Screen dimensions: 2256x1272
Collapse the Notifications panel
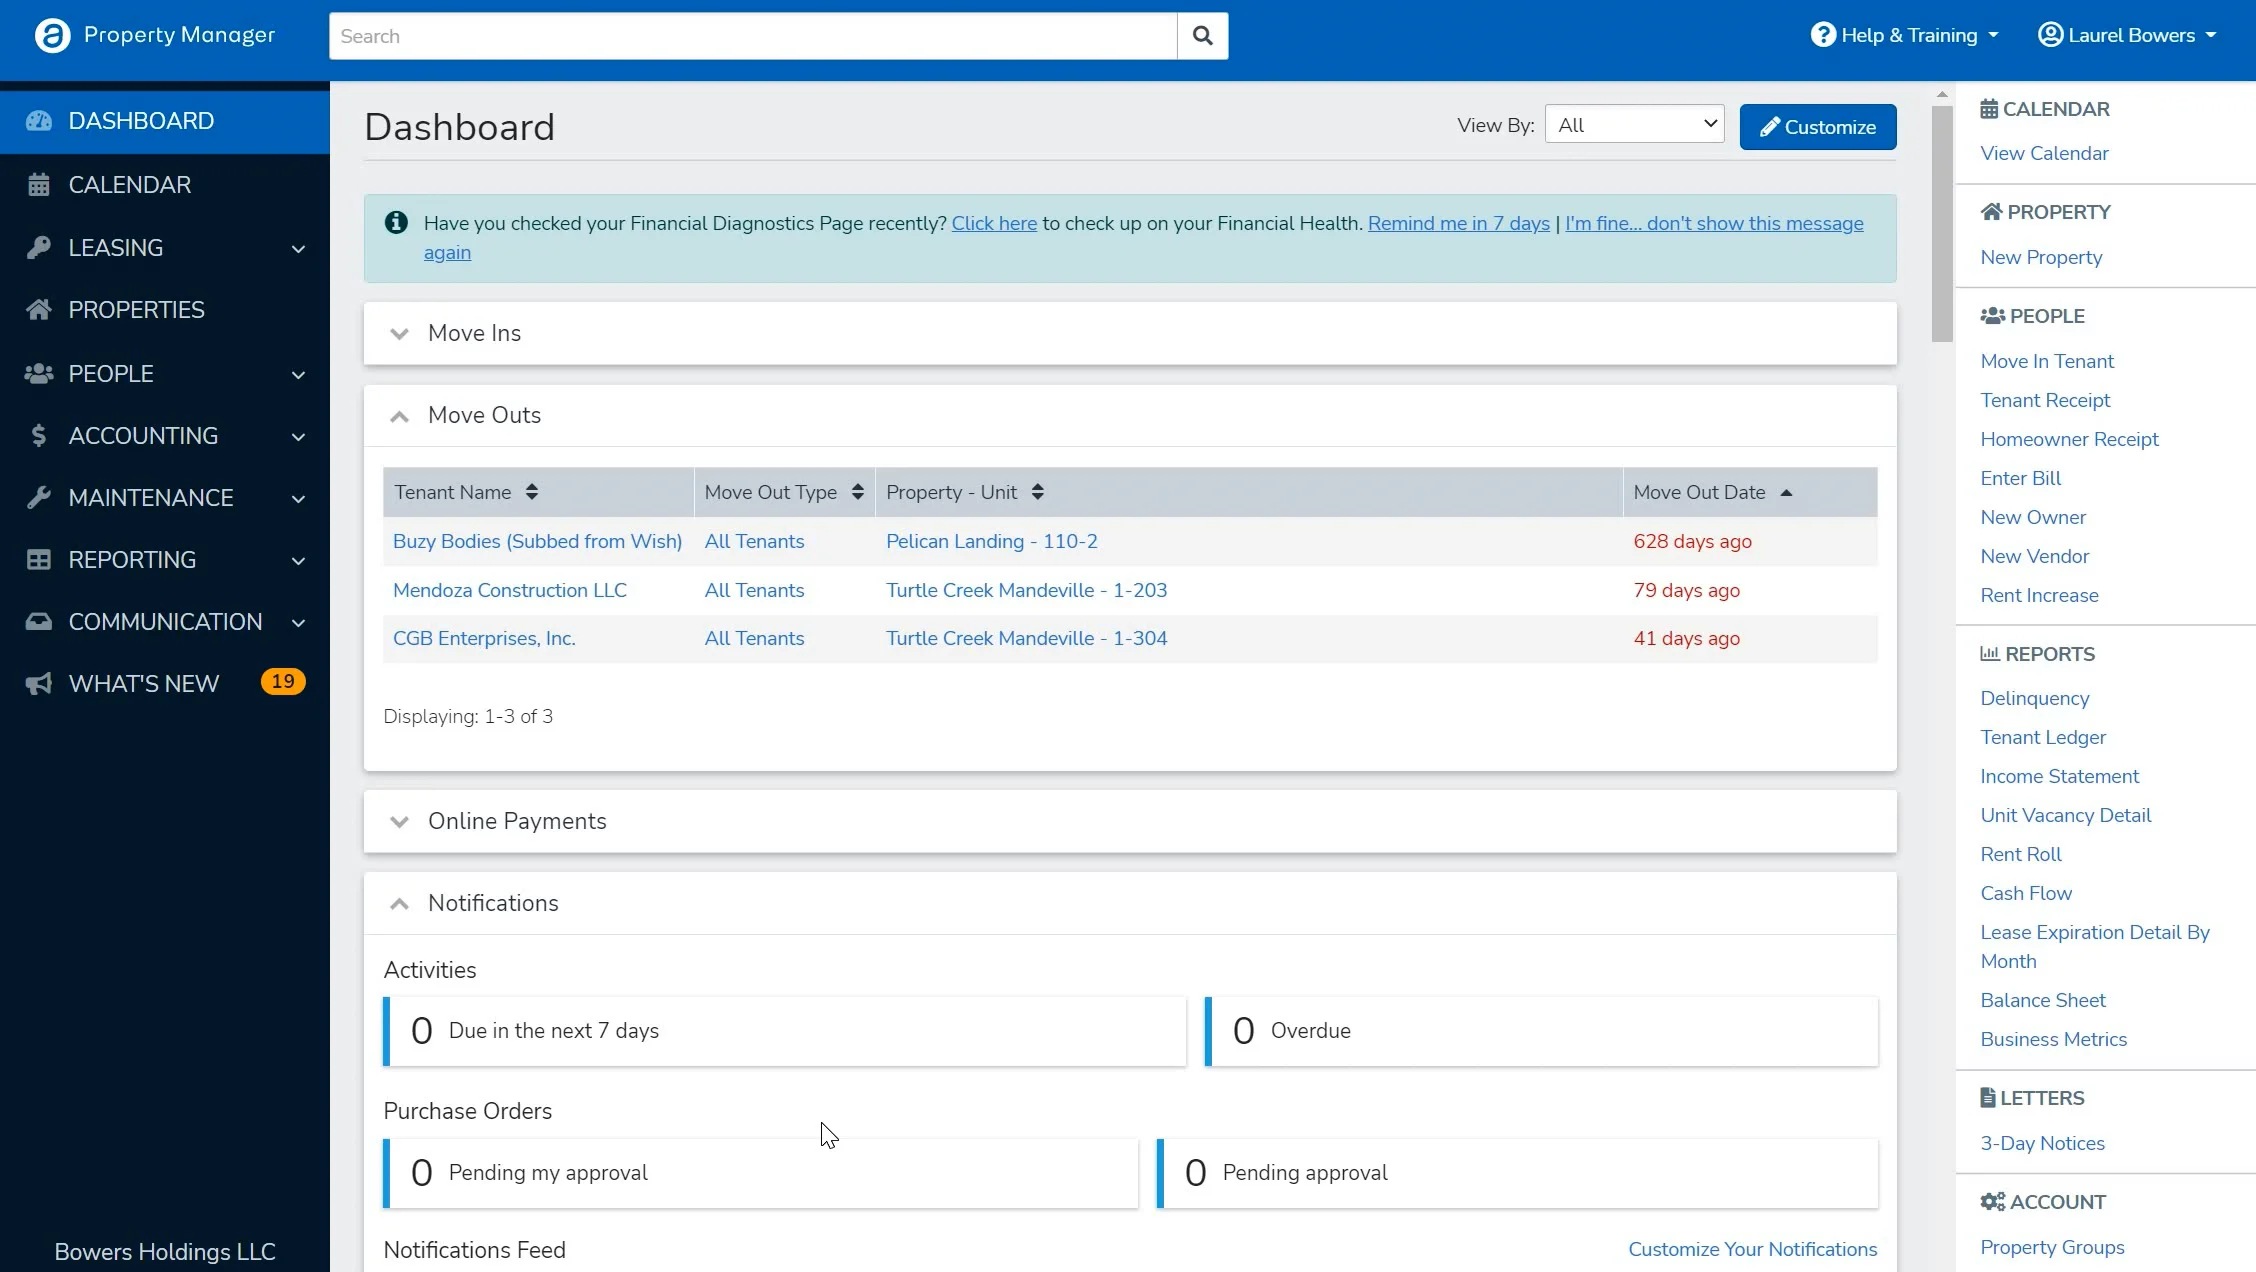click(x=399, y=904)
